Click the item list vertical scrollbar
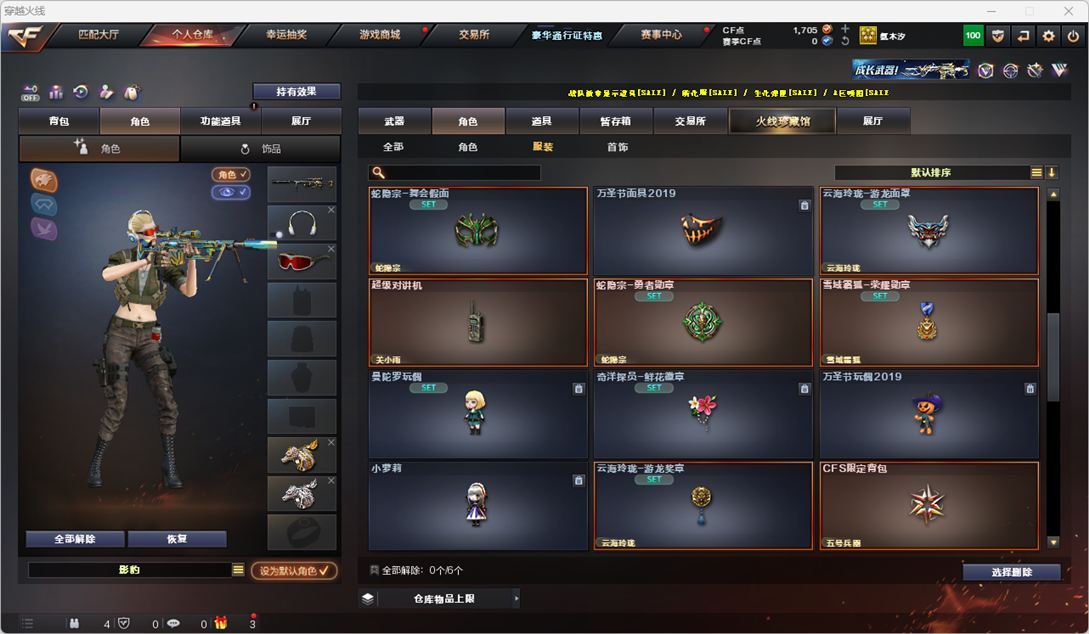 (1053, 368)
